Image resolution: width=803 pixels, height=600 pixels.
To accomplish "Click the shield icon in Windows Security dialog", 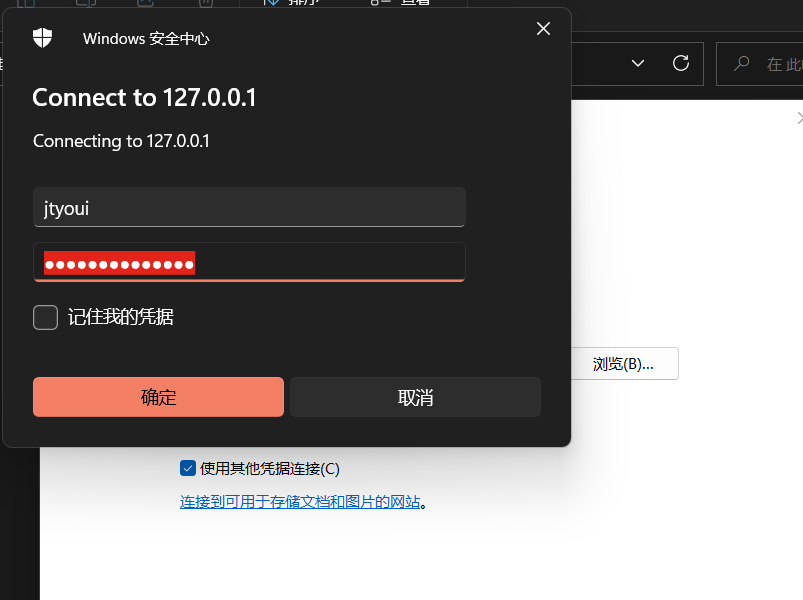I will tap(42, 38).
